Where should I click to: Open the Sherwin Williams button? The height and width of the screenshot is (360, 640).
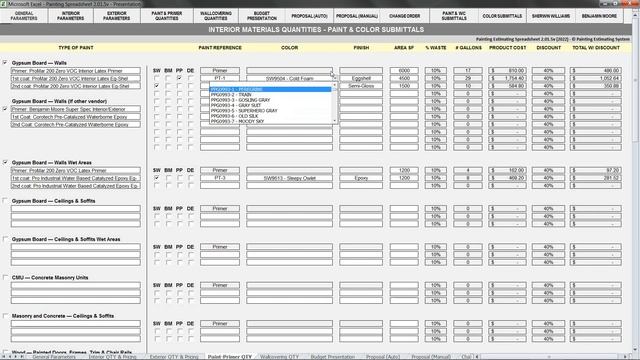[x=551, y=16]
